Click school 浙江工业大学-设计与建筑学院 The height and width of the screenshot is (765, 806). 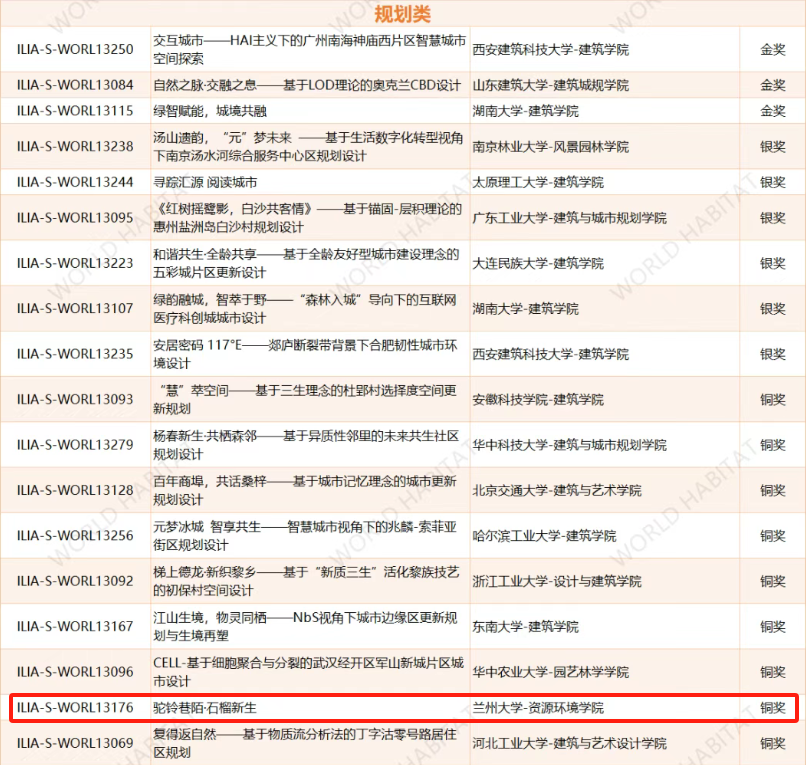coord(557,581)
